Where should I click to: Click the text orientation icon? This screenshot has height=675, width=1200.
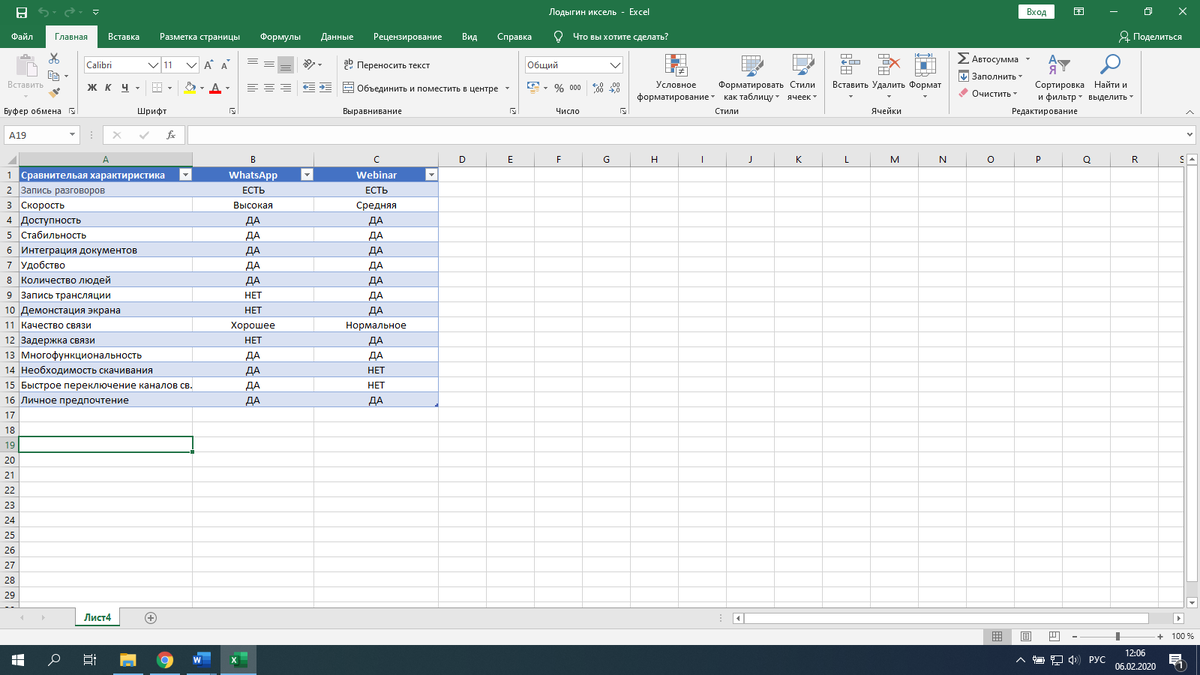coord(309,64)
